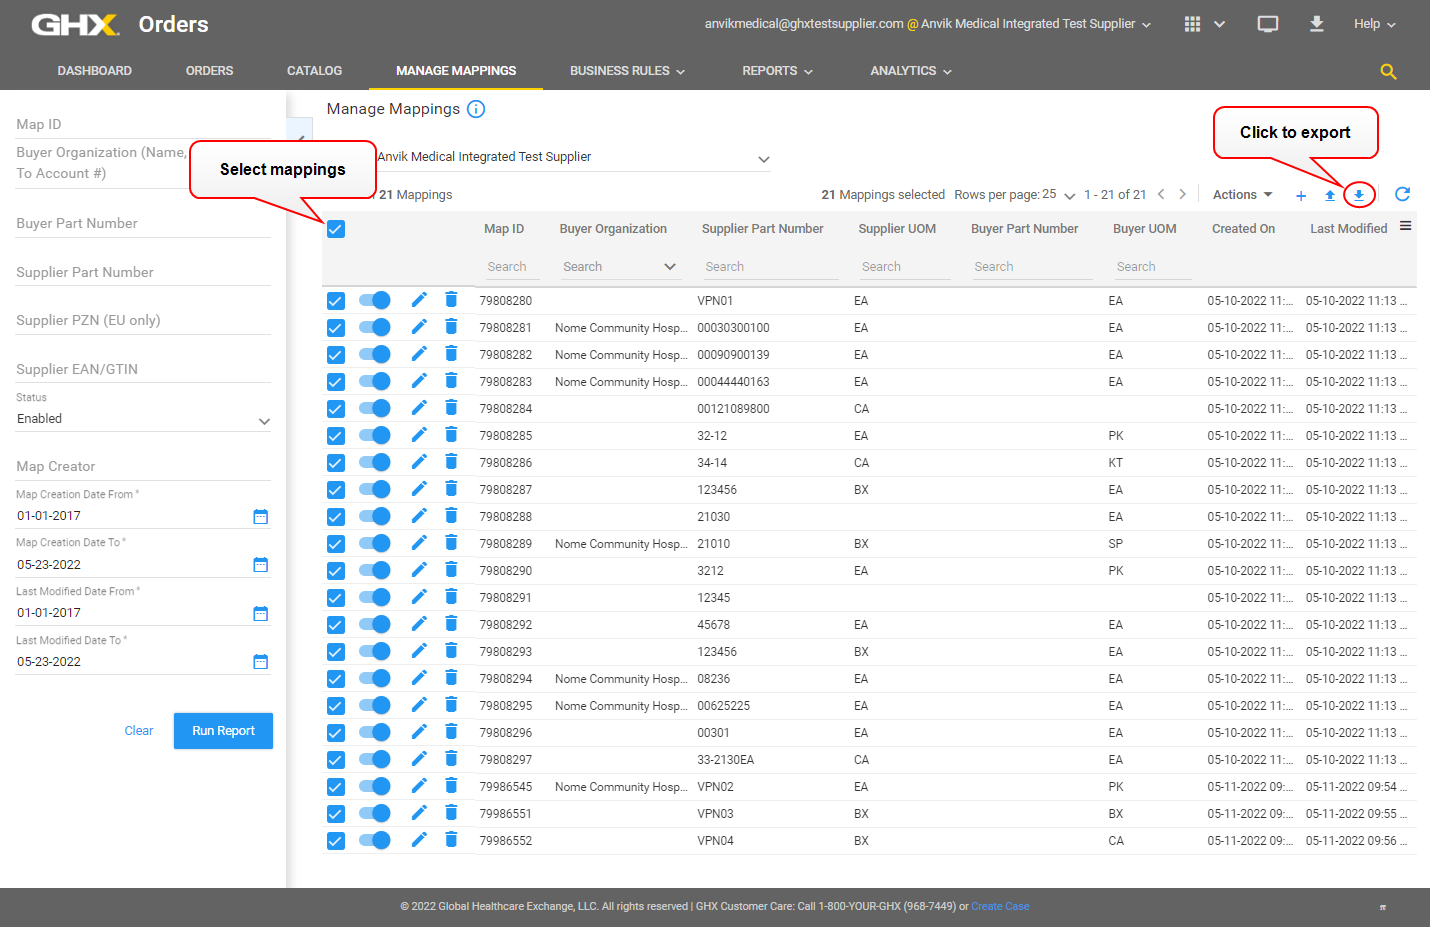1430x927 pixels.
Task: Click the Supplier EAN/GTIN field
Action: (143, 369)
